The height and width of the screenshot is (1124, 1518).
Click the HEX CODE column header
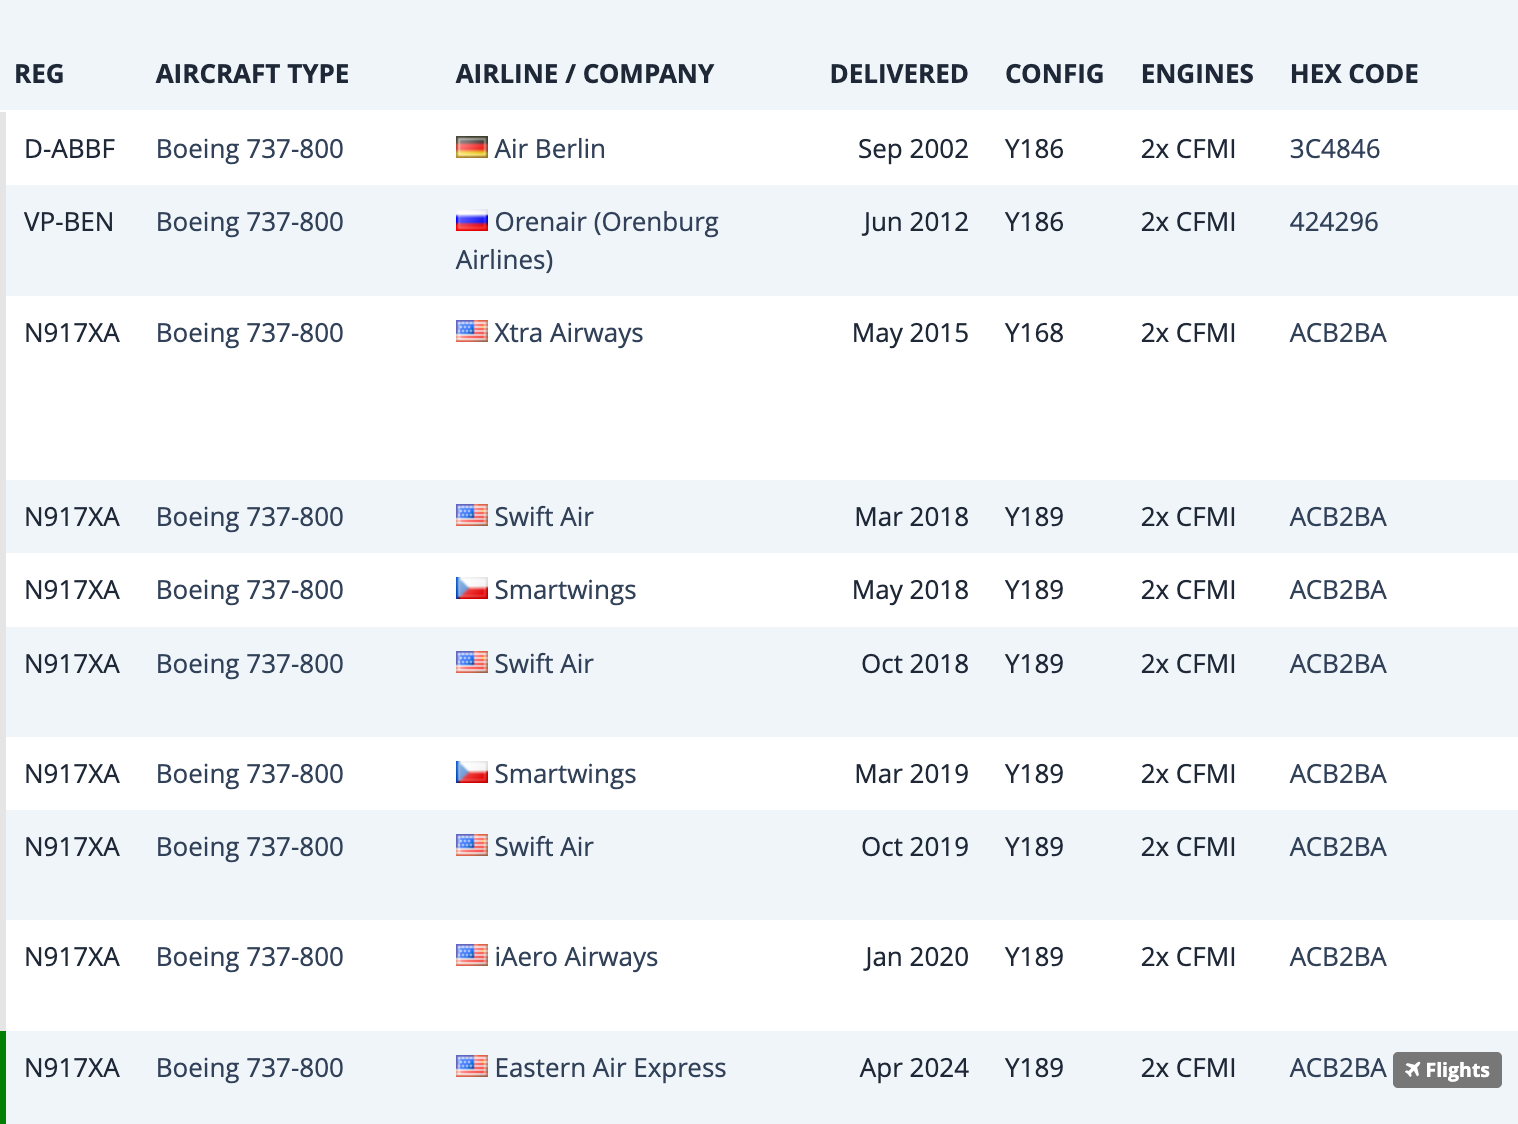tap(1354, 74)
